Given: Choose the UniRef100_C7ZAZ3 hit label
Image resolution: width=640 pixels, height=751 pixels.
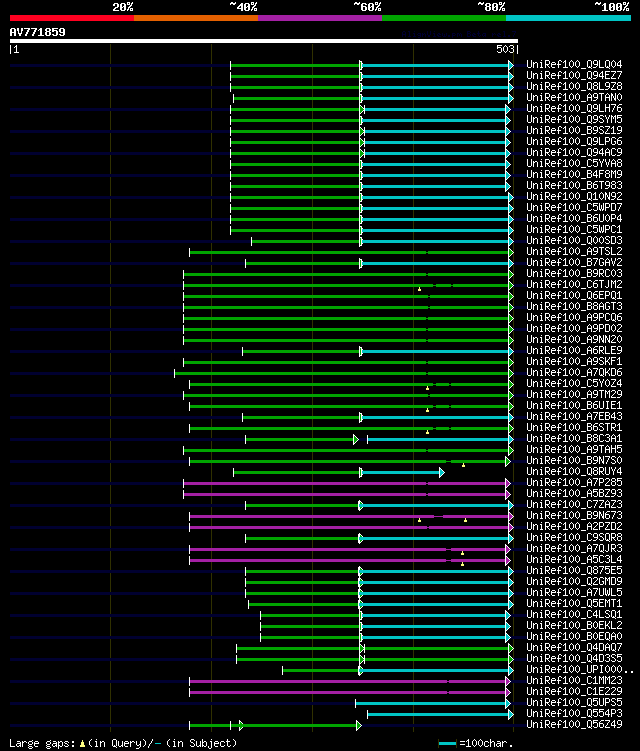Looking at the screenshot, I should click(574, 505).
